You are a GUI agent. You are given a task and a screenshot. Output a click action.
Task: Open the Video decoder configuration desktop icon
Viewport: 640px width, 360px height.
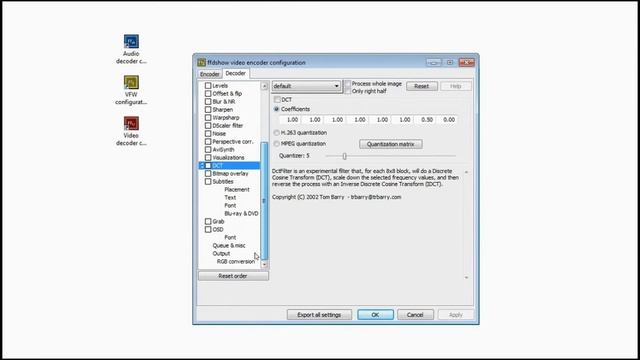click(131, 131)
